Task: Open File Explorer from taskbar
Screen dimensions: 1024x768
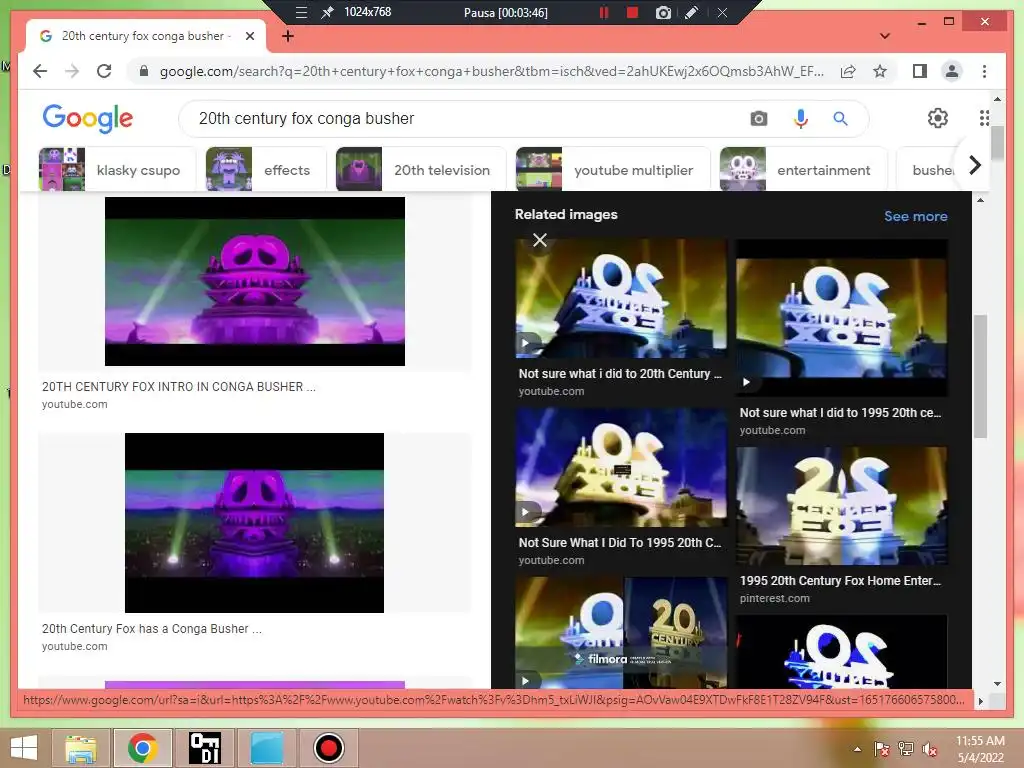Action: point(80,748)
